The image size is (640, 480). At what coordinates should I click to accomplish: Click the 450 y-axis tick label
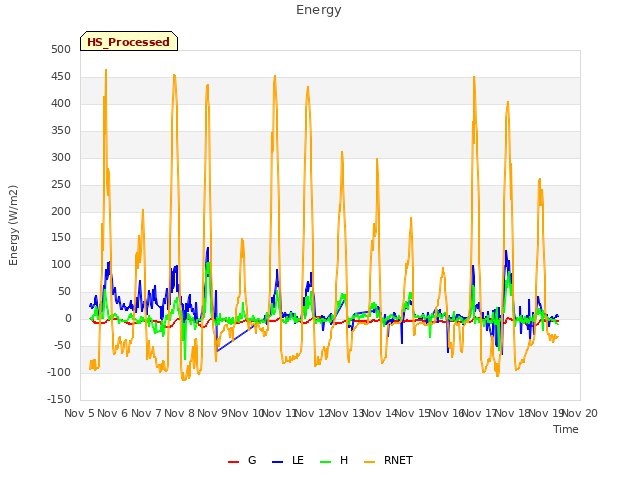[61, 76]
